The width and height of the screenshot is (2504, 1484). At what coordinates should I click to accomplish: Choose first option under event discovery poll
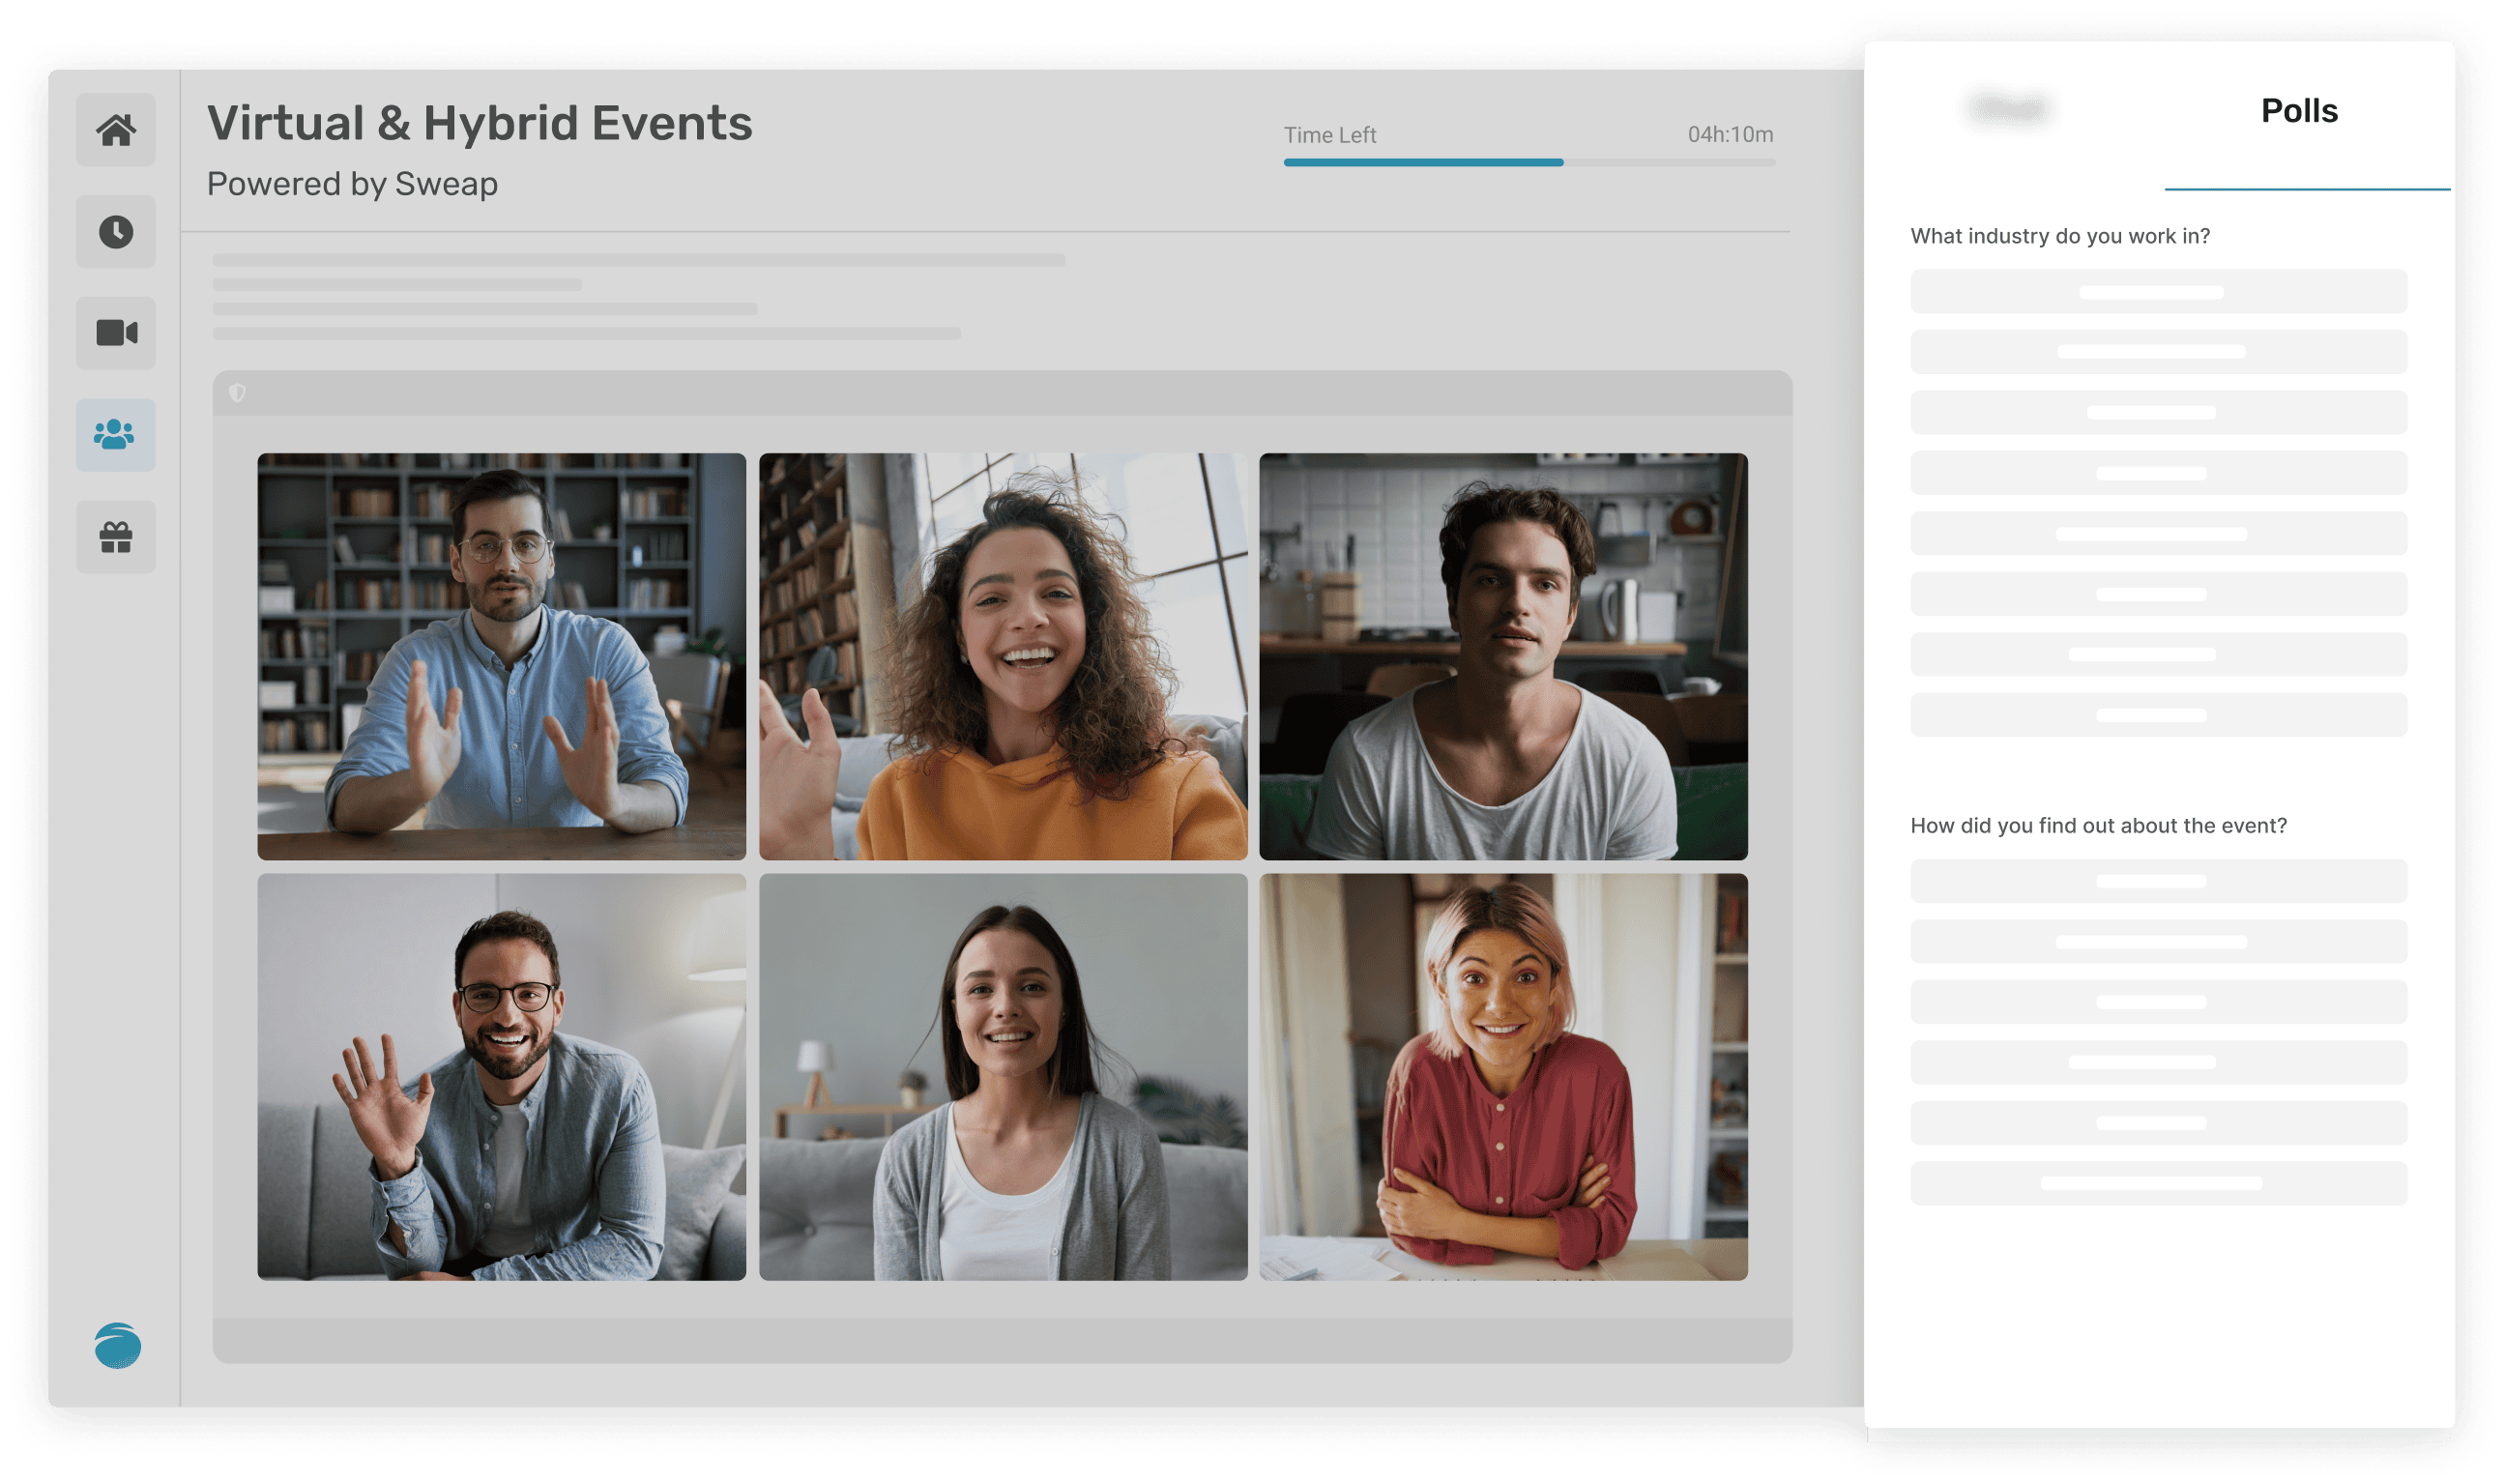[2157, 881]
